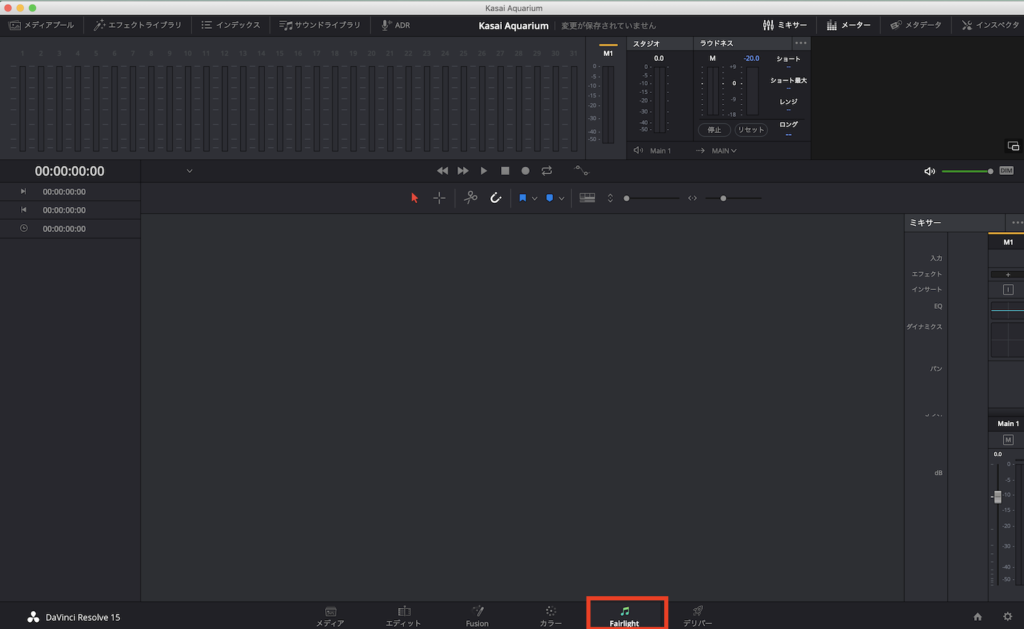Open the loudness panel options menu
This screenshot has width=1024, height=629.
coord(801,43)
